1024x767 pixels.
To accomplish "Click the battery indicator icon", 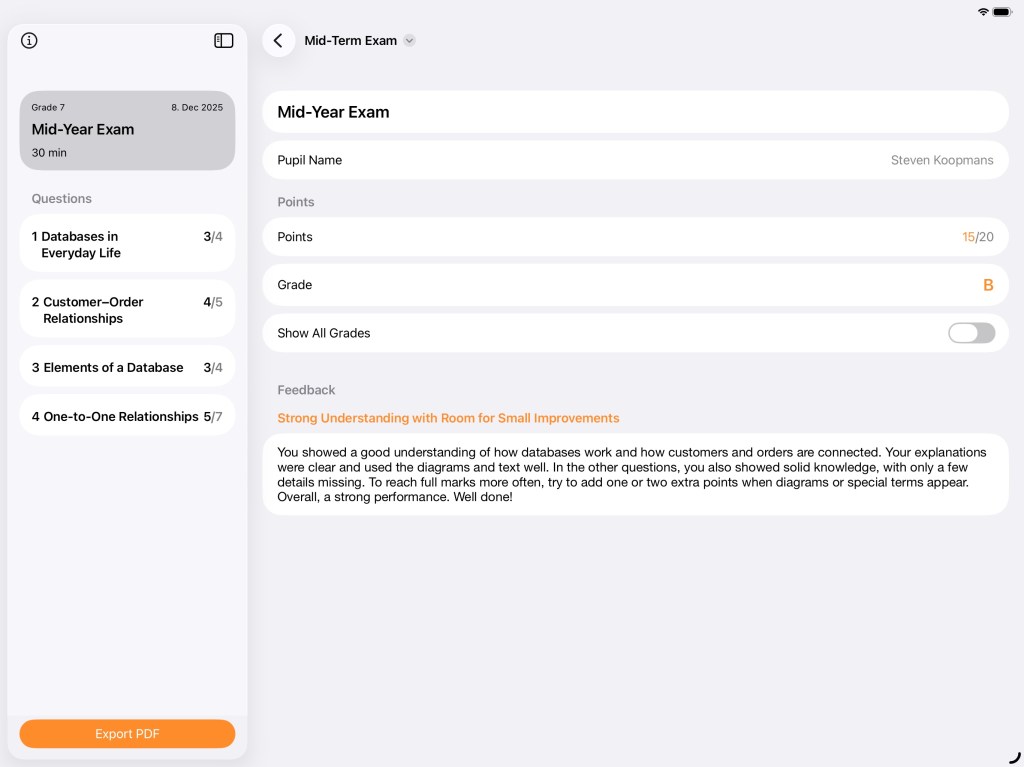I will [1002, 12].
